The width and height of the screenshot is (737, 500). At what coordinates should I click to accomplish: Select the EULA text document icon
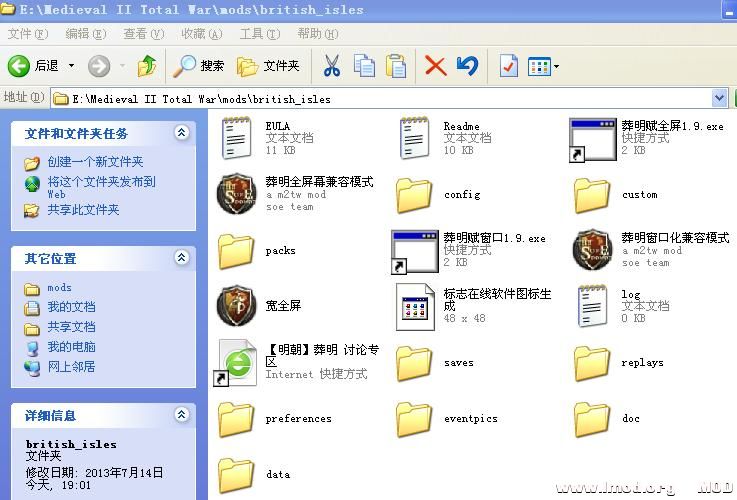(236, 138)
